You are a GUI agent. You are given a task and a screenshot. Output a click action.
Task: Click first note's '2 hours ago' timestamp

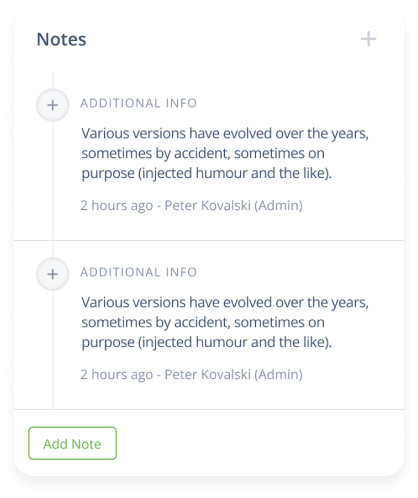pos(117,205)
